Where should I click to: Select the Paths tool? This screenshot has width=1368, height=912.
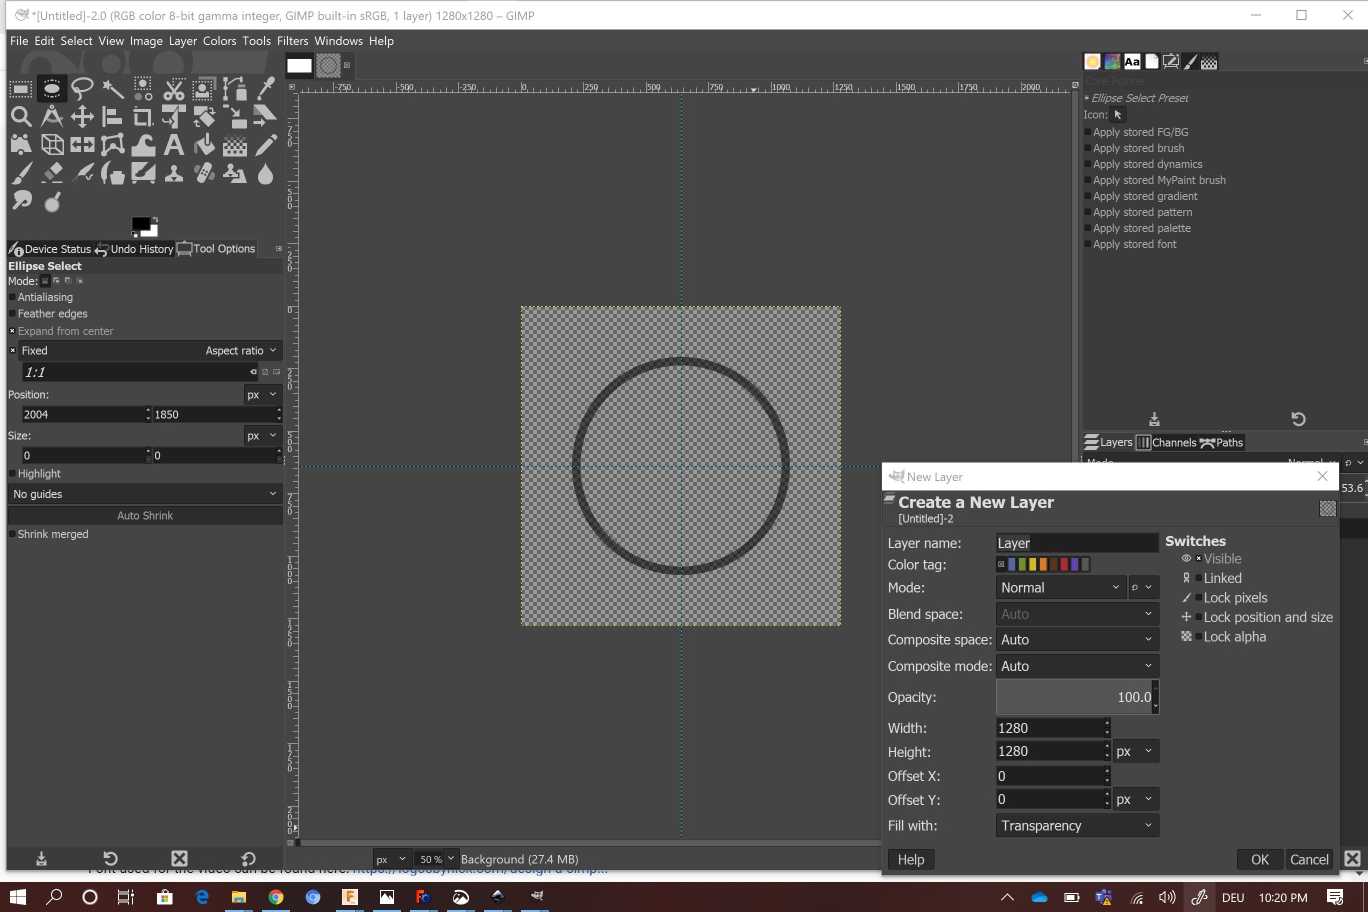coord(235,89)
